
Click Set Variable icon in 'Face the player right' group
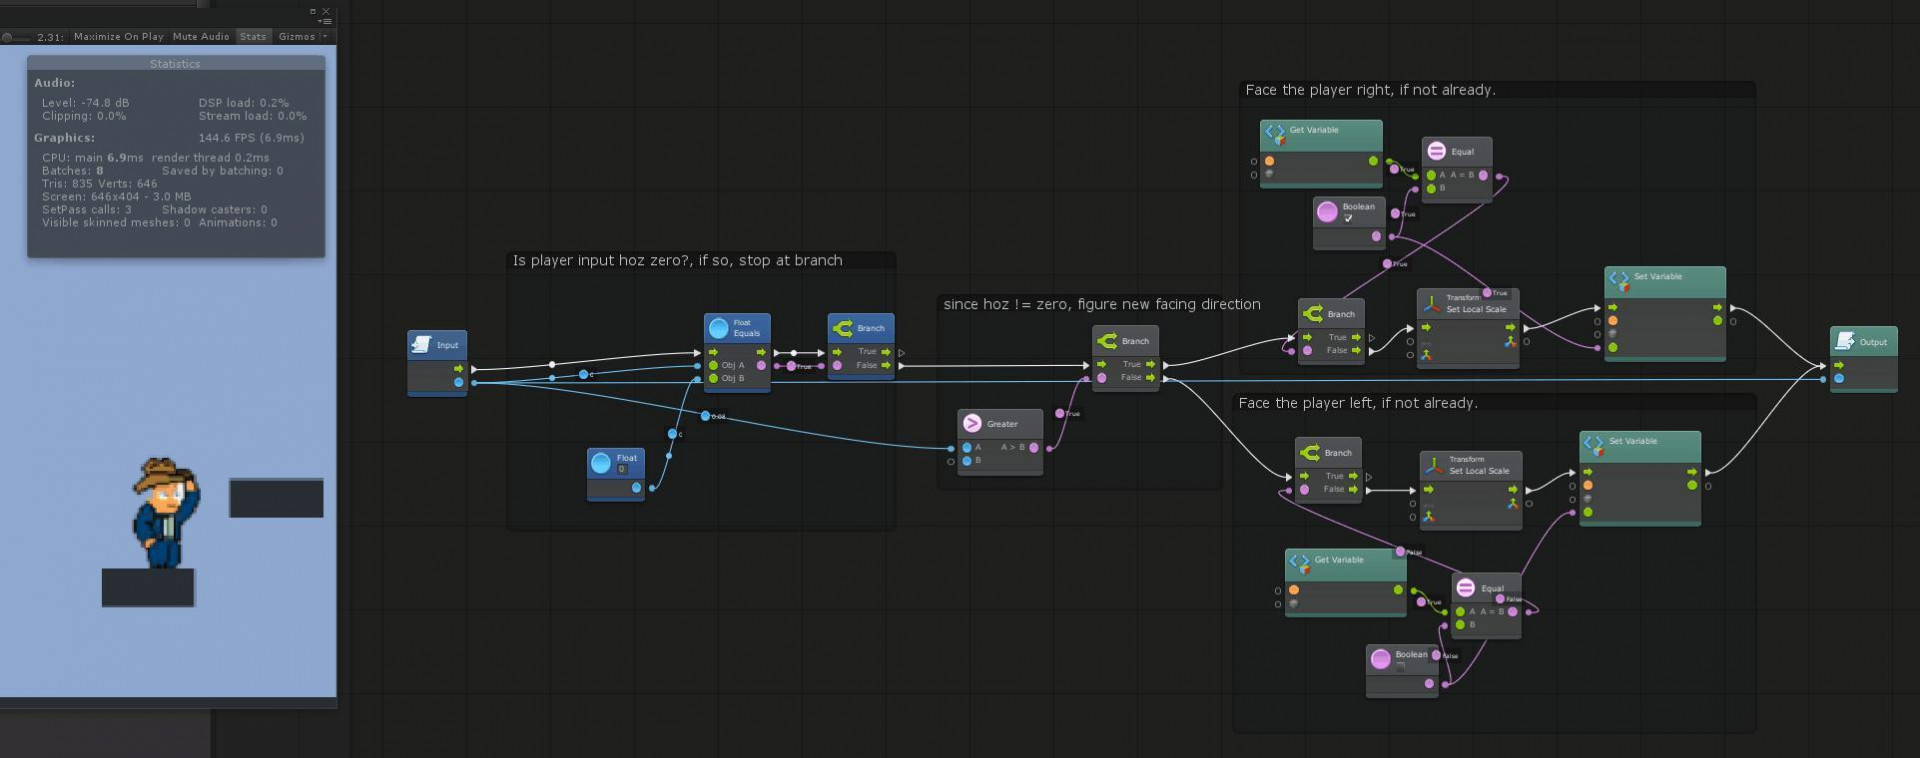coord(1619,279)
